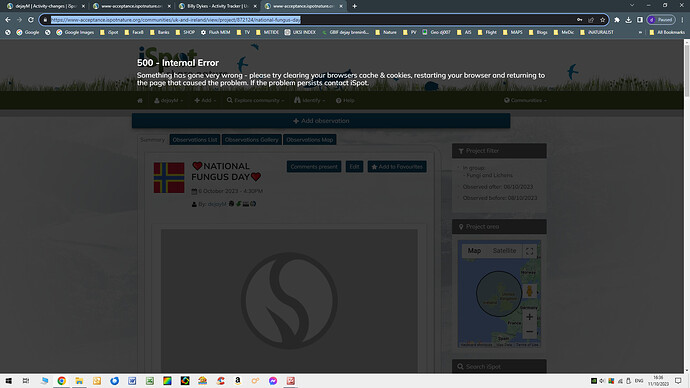Viewport: 690px width, 388px height.
Task: Switch the map to Map view
Action: point(474,251)
